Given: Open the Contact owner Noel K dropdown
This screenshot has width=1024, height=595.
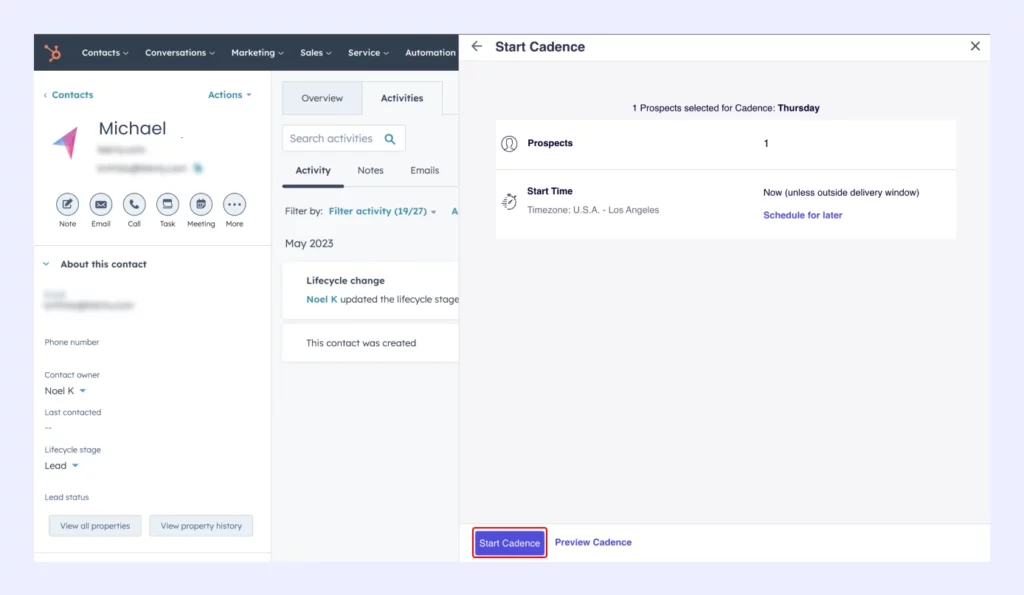Looking at the screenshot, I should click(x=65, y=391).
